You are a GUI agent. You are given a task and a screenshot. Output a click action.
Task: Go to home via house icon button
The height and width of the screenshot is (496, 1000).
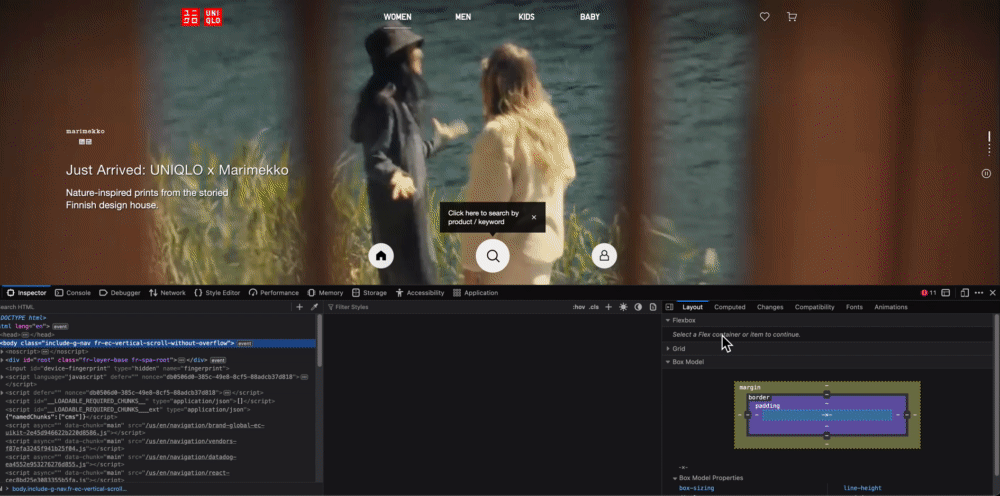(x=381, y=256)
